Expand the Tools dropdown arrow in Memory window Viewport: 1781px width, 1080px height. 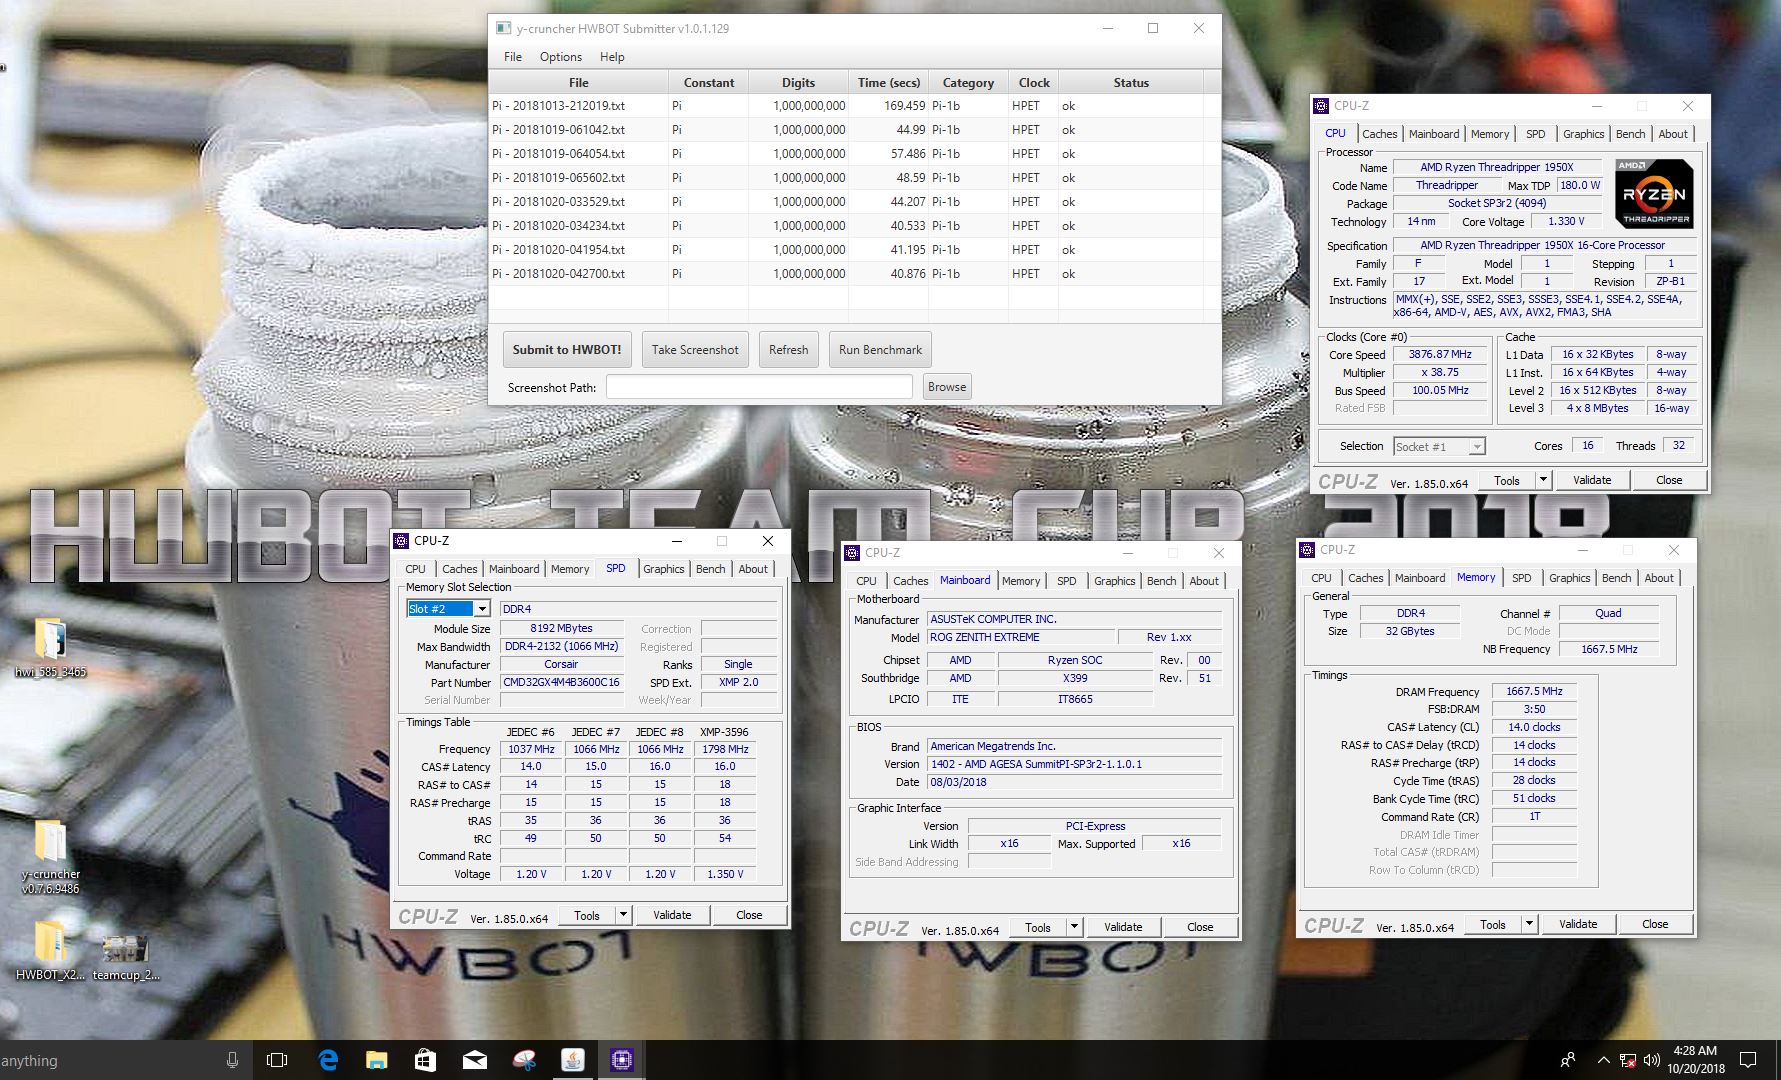coord(1529,924)
